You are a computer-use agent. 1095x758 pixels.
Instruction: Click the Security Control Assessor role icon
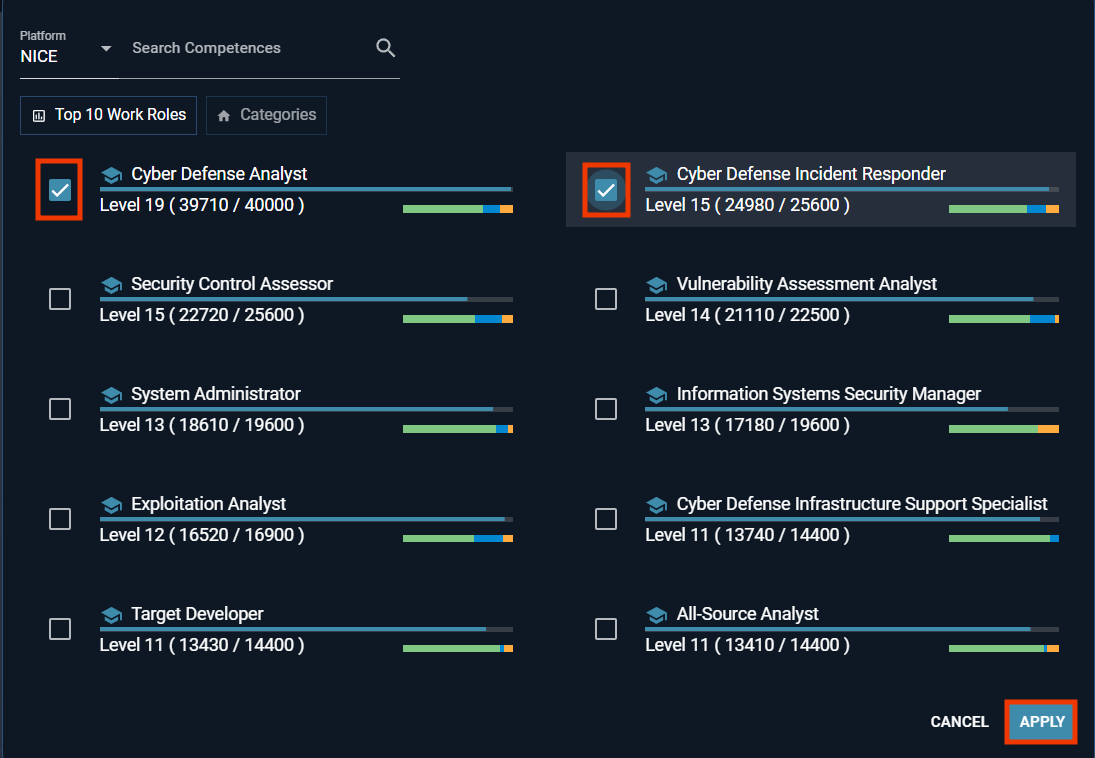[x=111, y=283]
